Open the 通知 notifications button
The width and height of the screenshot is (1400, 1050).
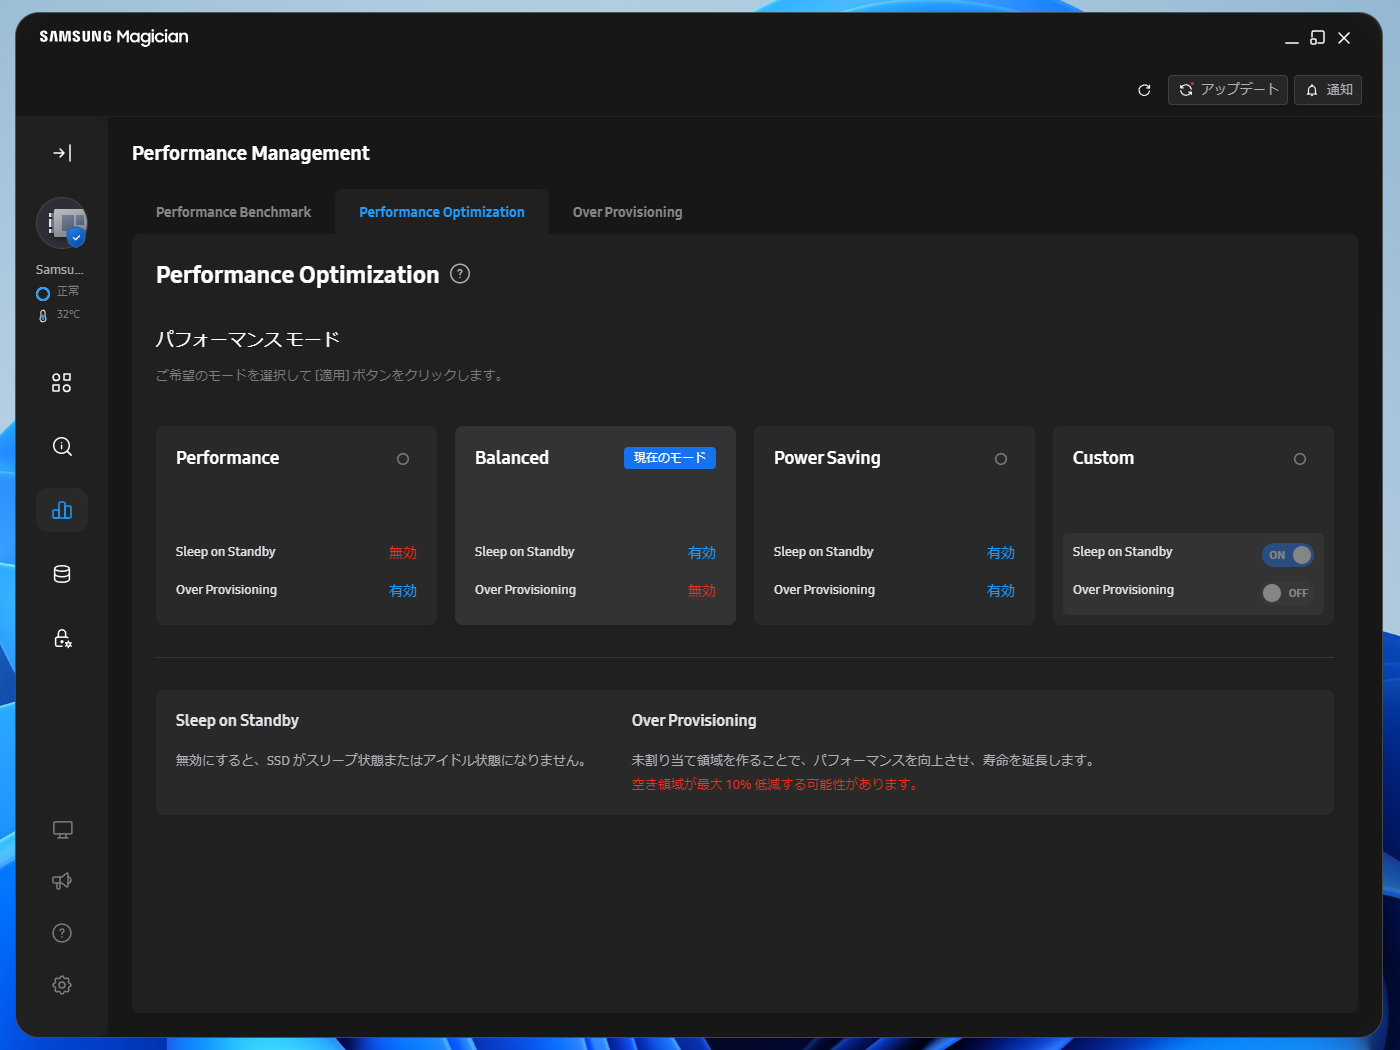point(1328,90)
